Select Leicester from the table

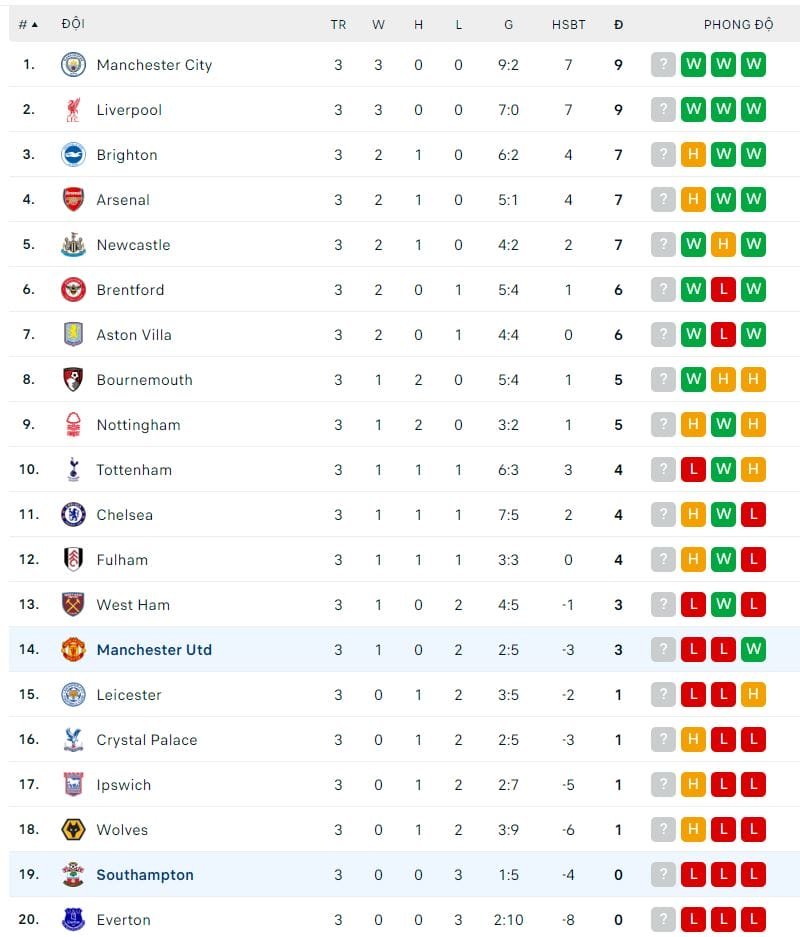coord(129,694)
